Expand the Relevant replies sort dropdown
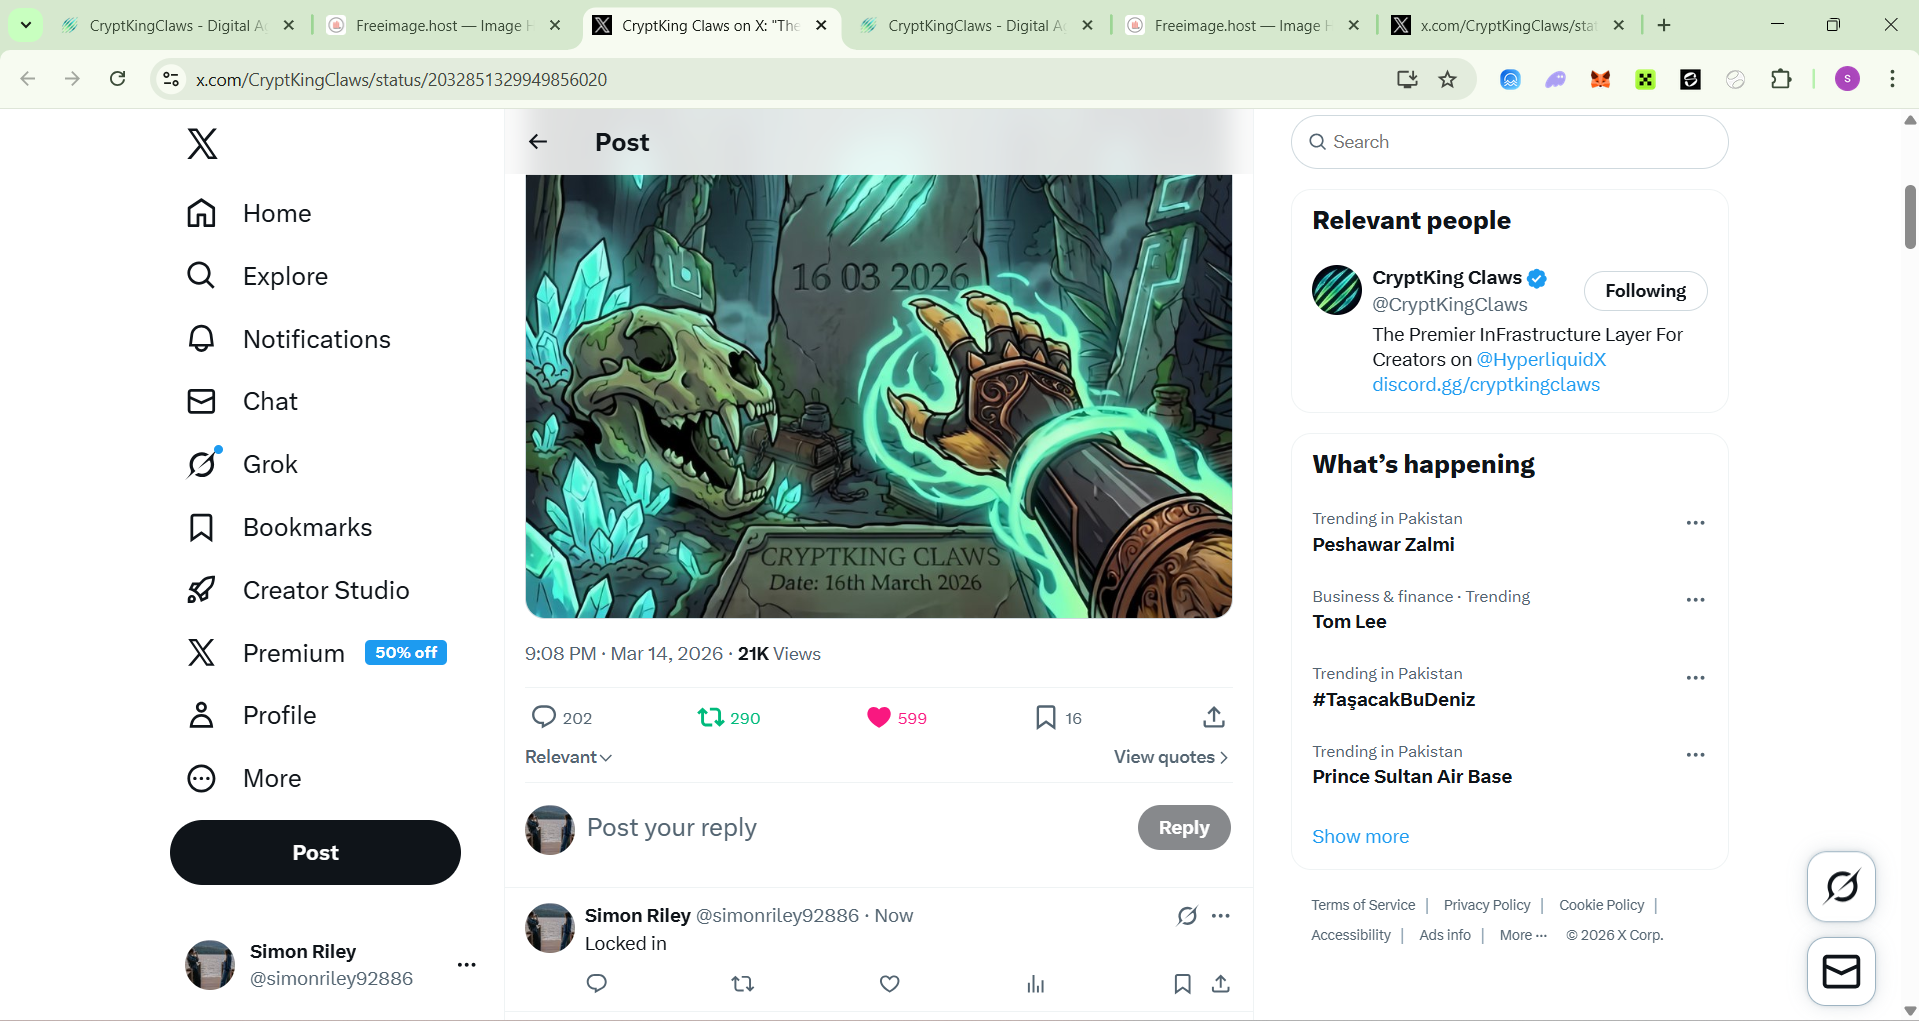The height and width of the screenshot is (1021, 1919). coord(568,757)
